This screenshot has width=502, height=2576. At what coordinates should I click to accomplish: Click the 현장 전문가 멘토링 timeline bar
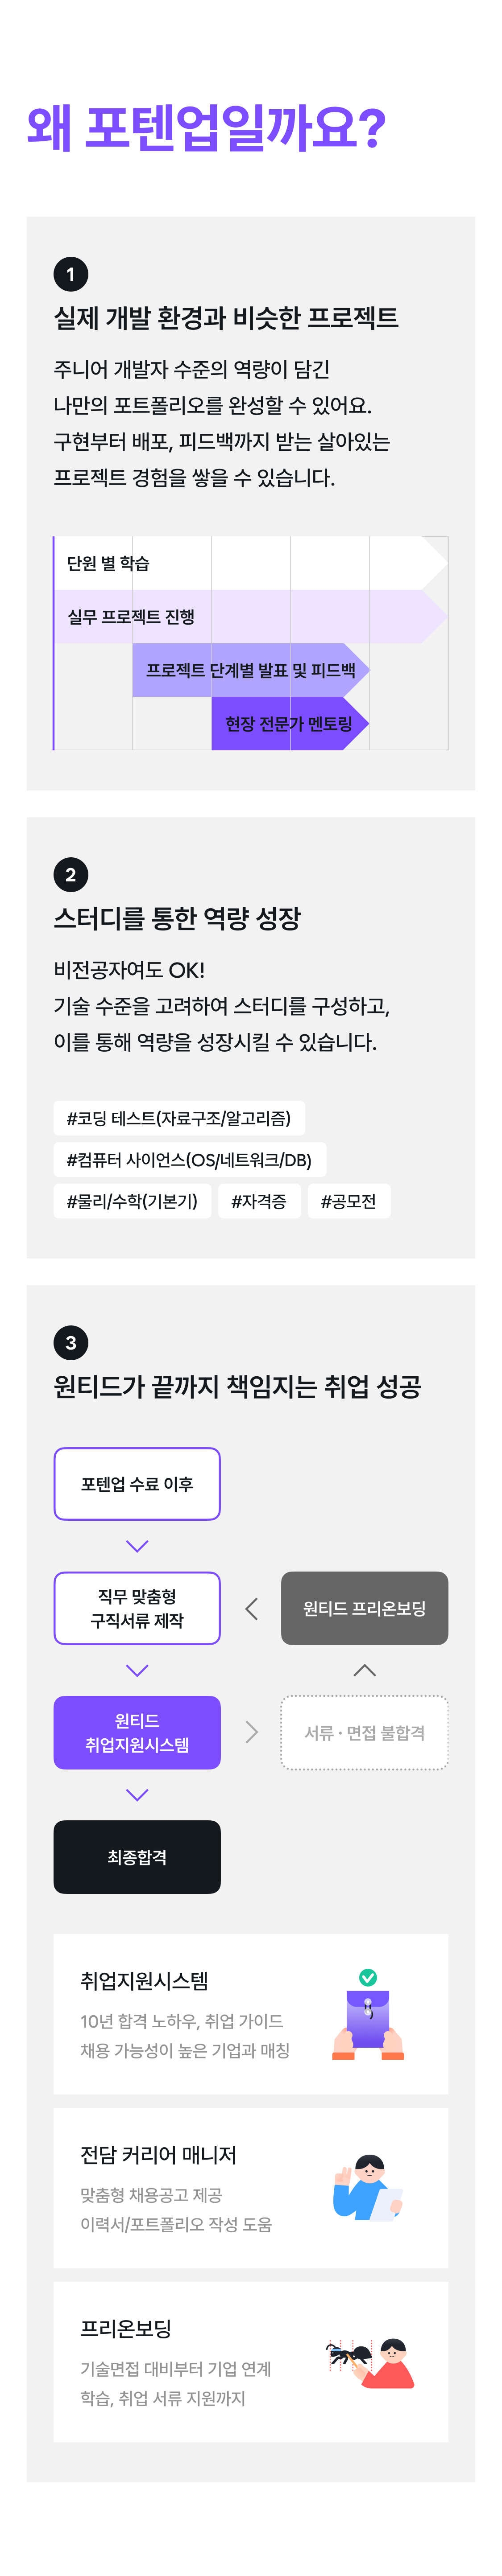pos(290,723)
